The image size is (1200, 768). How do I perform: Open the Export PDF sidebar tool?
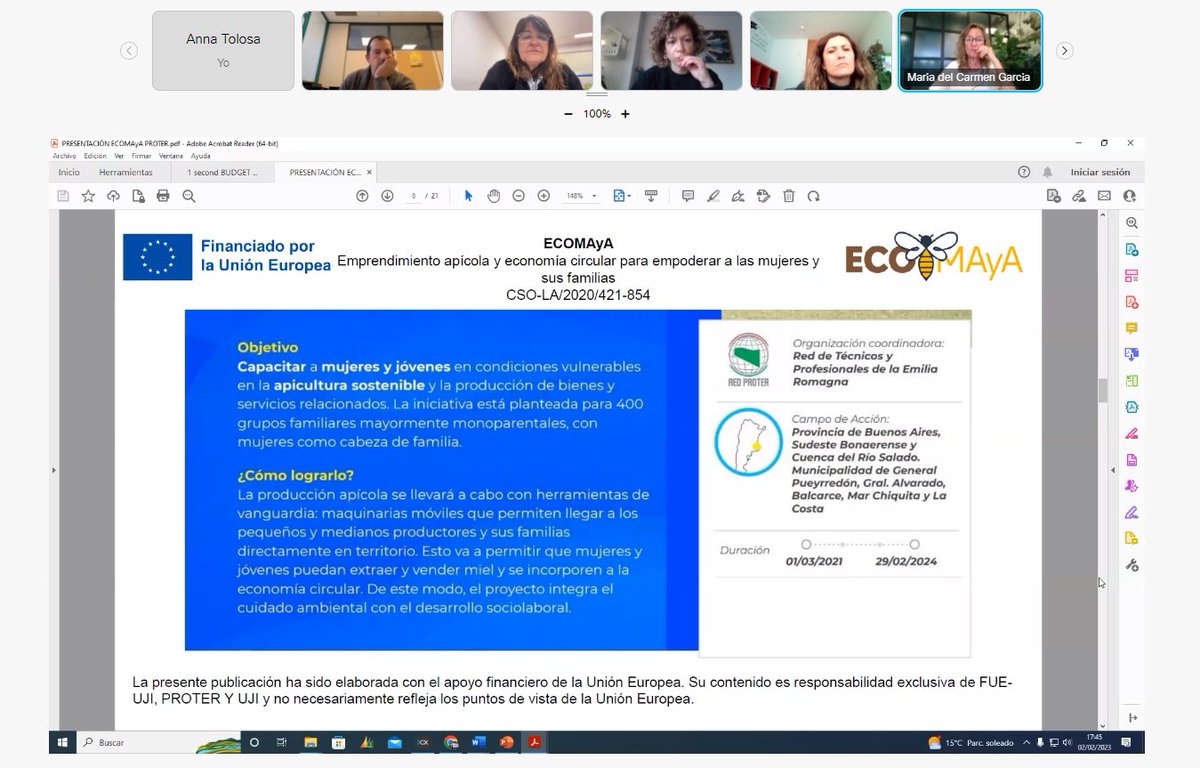click(x=1132, y=249)
